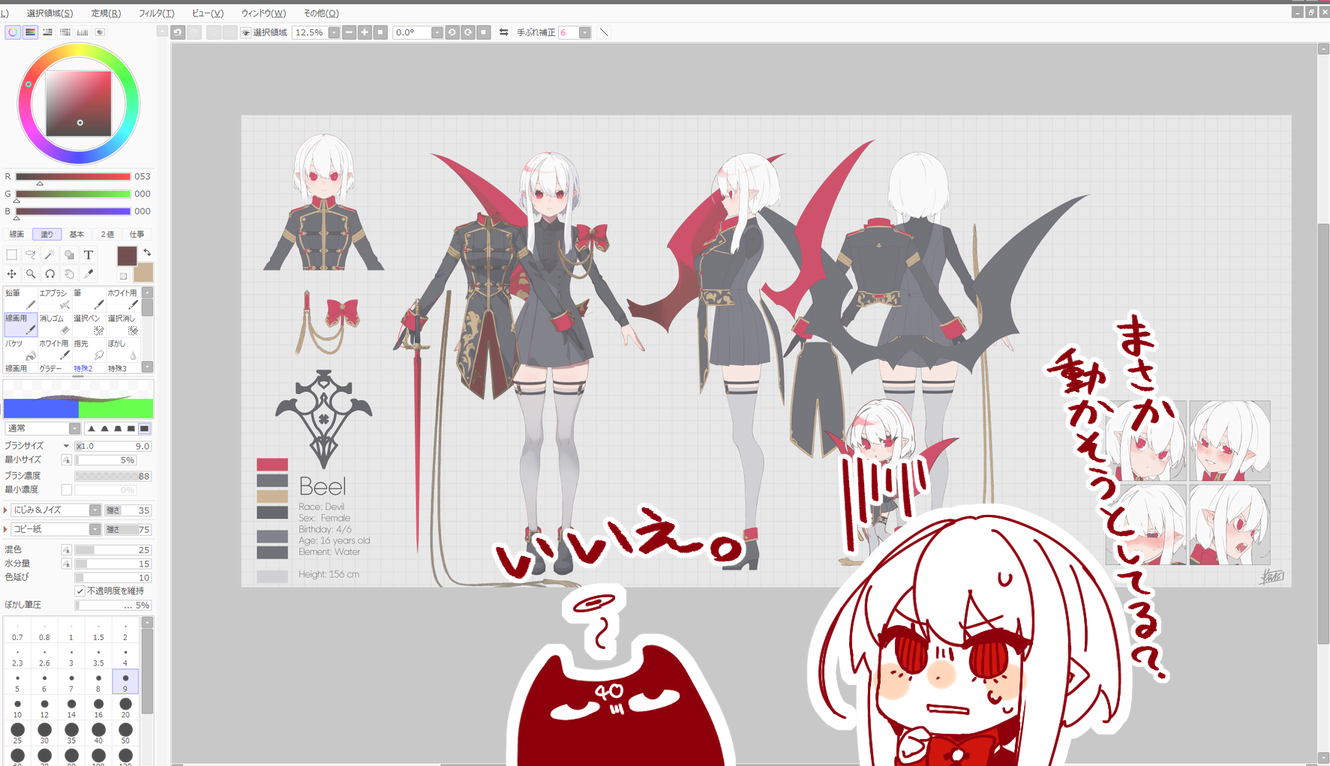The width and height of the screenshot is (1330, 766).
Task: Click zoom in plus button
Action: coord(364,33)
